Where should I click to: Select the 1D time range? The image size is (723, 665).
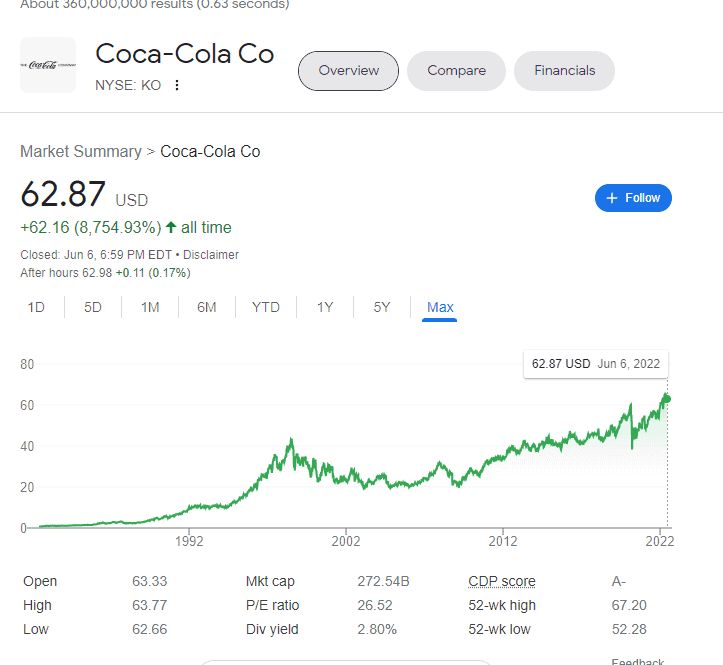pos(36,307)
